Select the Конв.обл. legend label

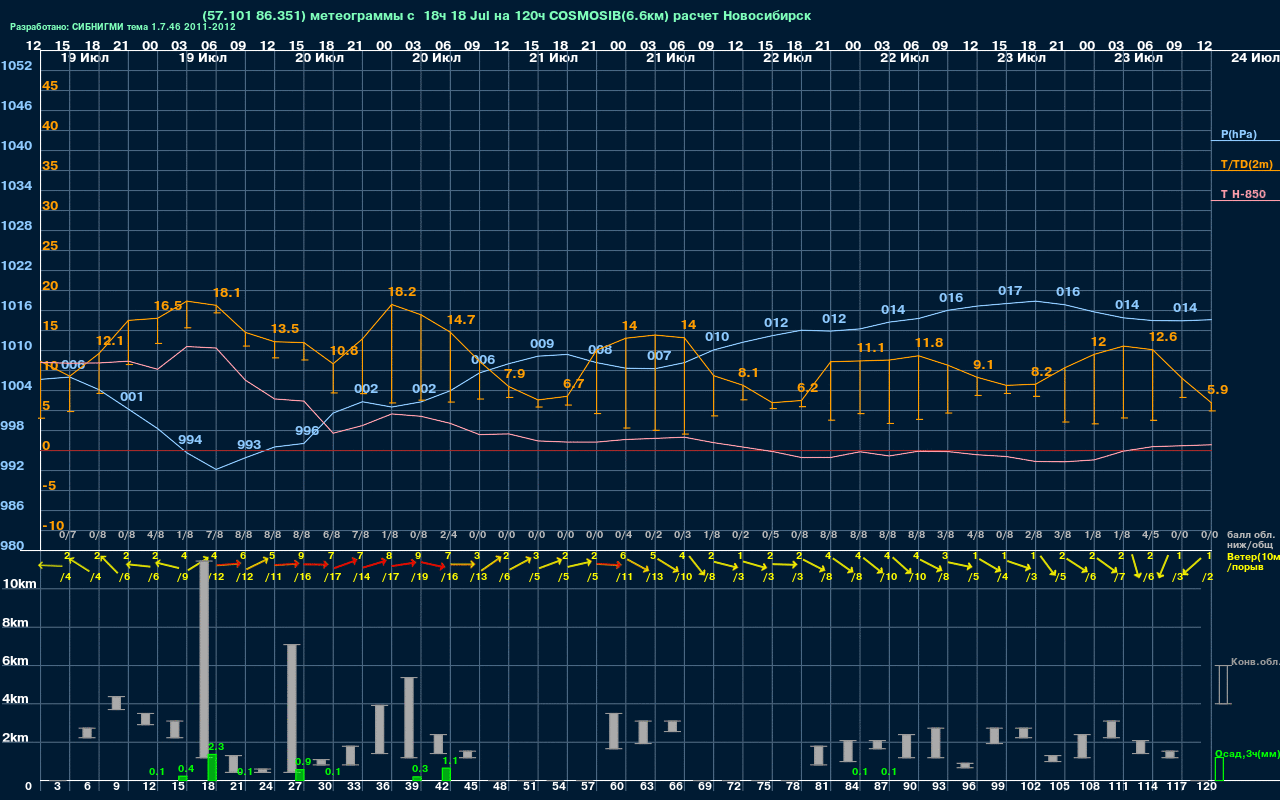click(x=1255, y=663)
